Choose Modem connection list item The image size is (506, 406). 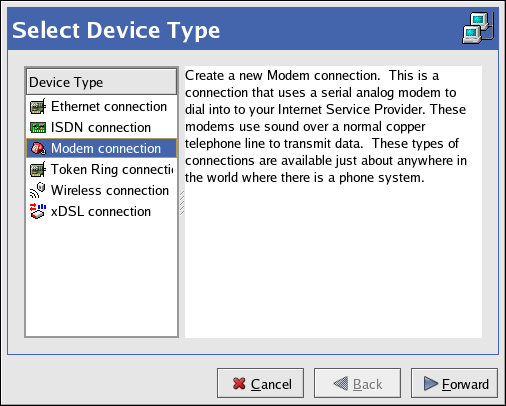tap(101, 148)
